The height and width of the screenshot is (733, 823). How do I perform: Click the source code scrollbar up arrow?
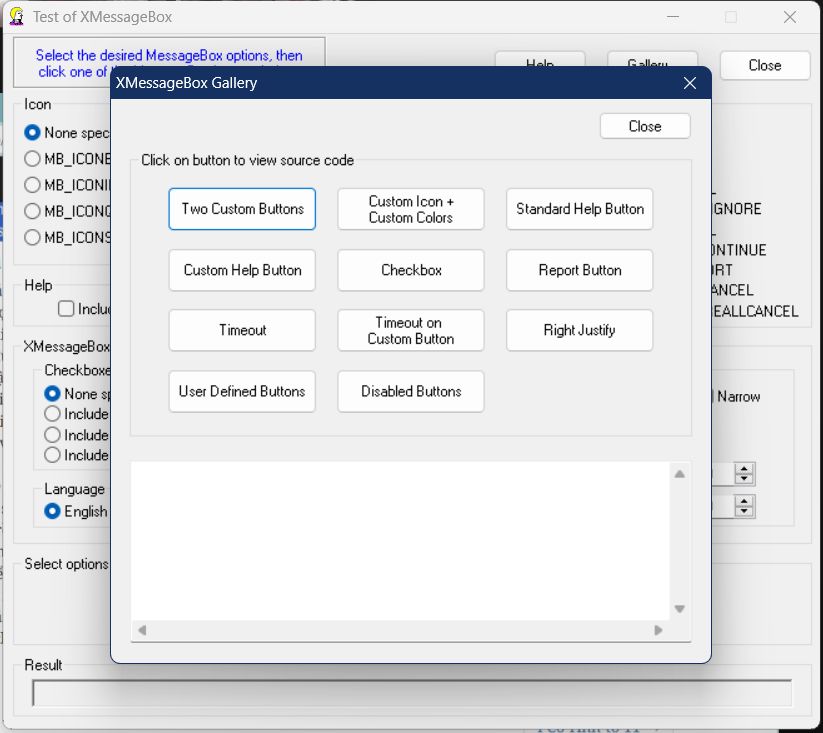click(x=680, y=474)
